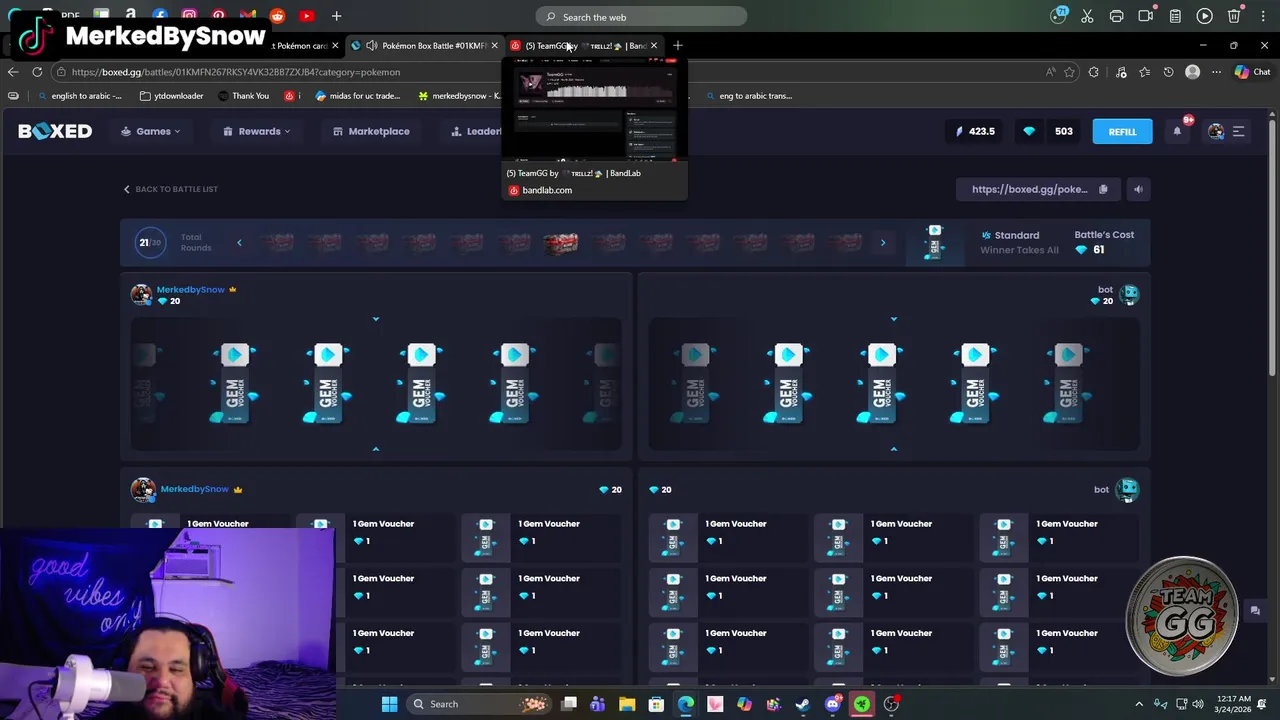Show hidden system tray icons
This screenshot has width=1280, height=720.
[x=1139, y=704]
